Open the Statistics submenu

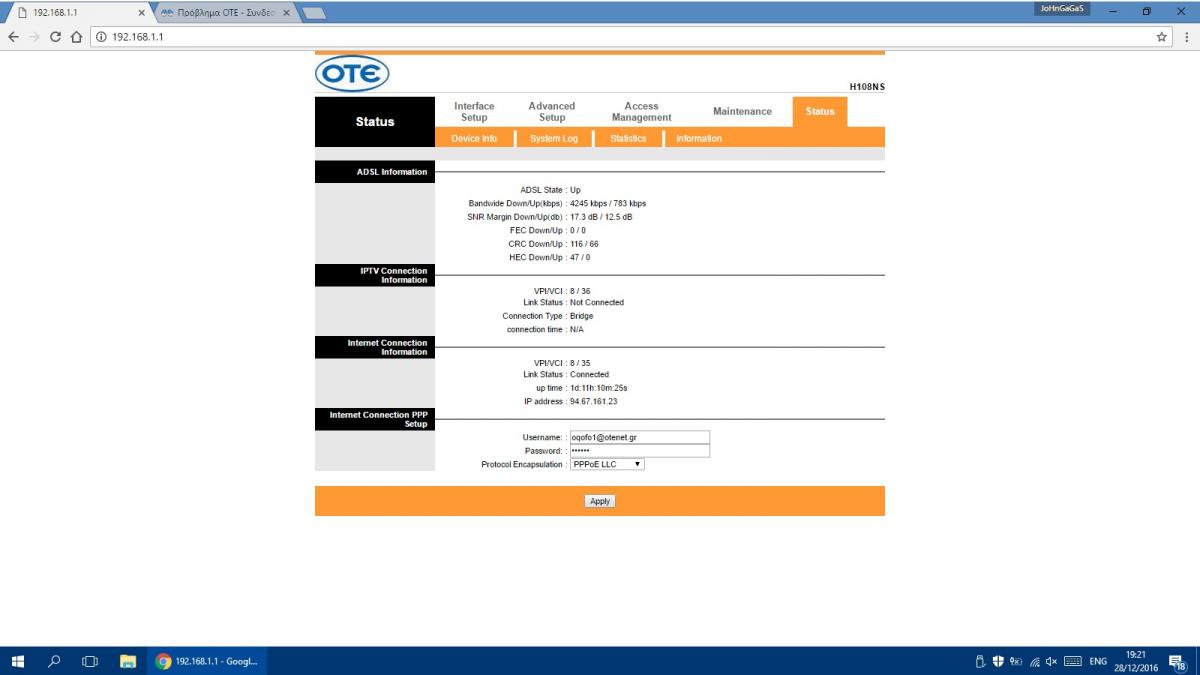pyautogui.click(x=628, y=138)
